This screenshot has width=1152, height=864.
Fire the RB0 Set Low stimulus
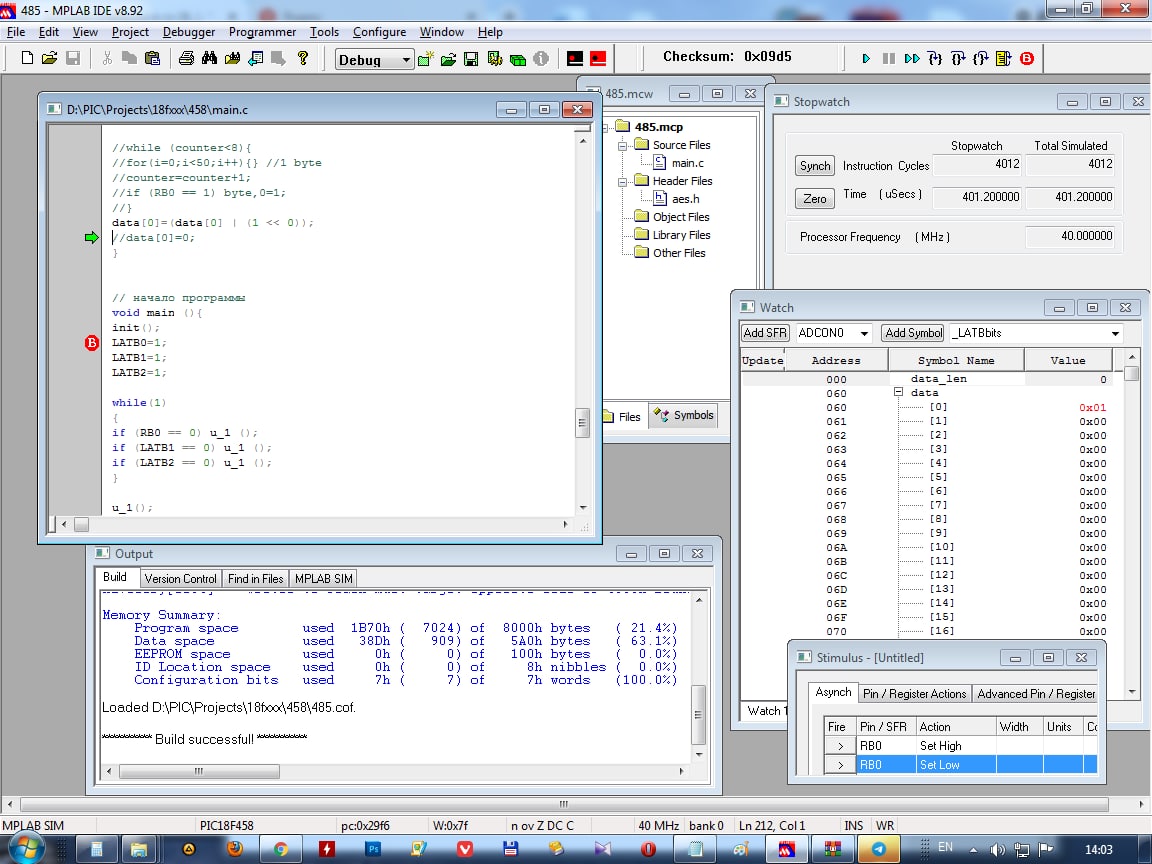click(840, 765)
